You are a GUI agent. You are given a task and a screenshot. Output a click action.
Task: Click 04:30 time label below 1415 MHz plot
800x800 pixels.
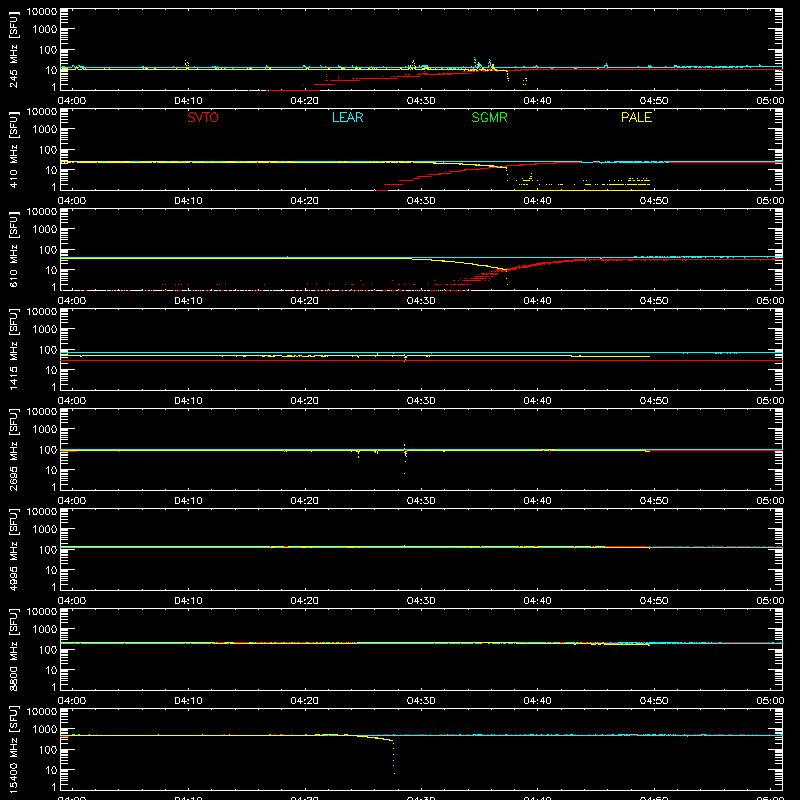tap(421, 401)
